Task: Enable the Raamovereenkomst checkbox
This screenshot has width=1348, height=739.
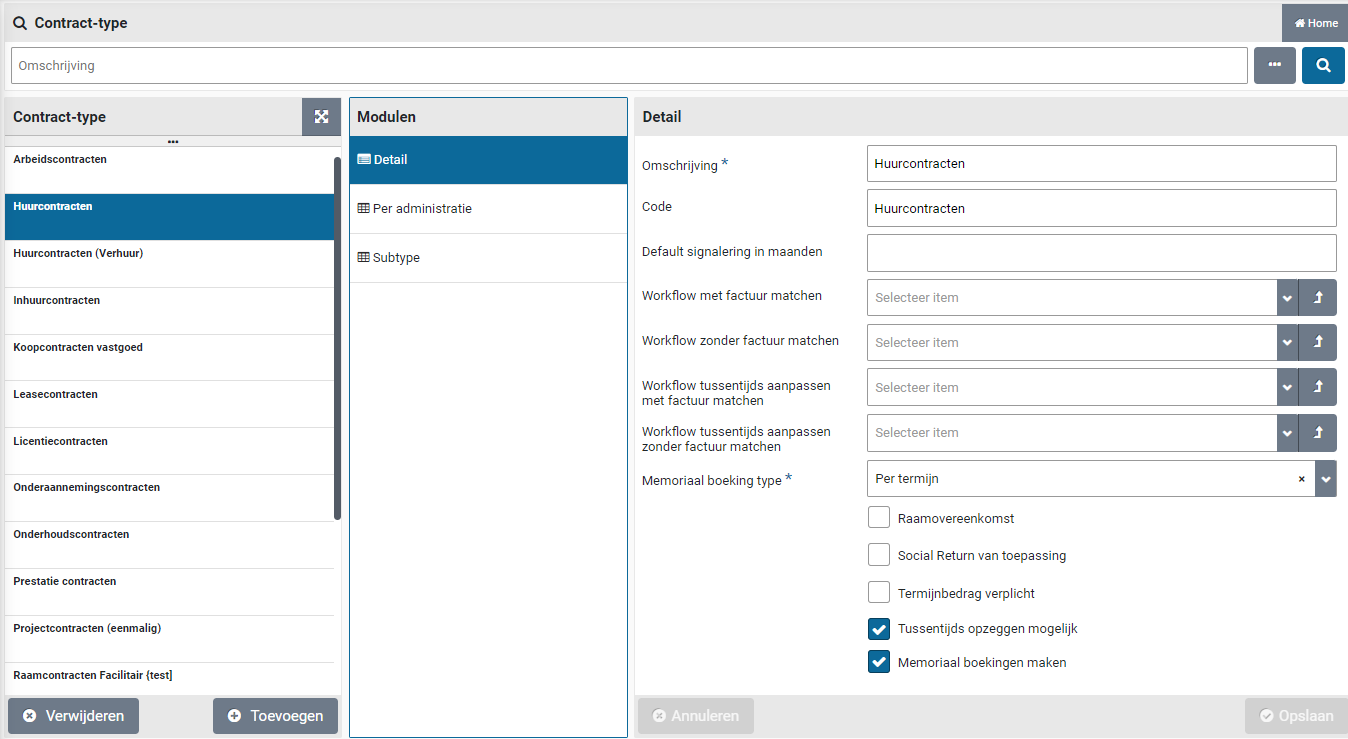Action: coord(879,518)
